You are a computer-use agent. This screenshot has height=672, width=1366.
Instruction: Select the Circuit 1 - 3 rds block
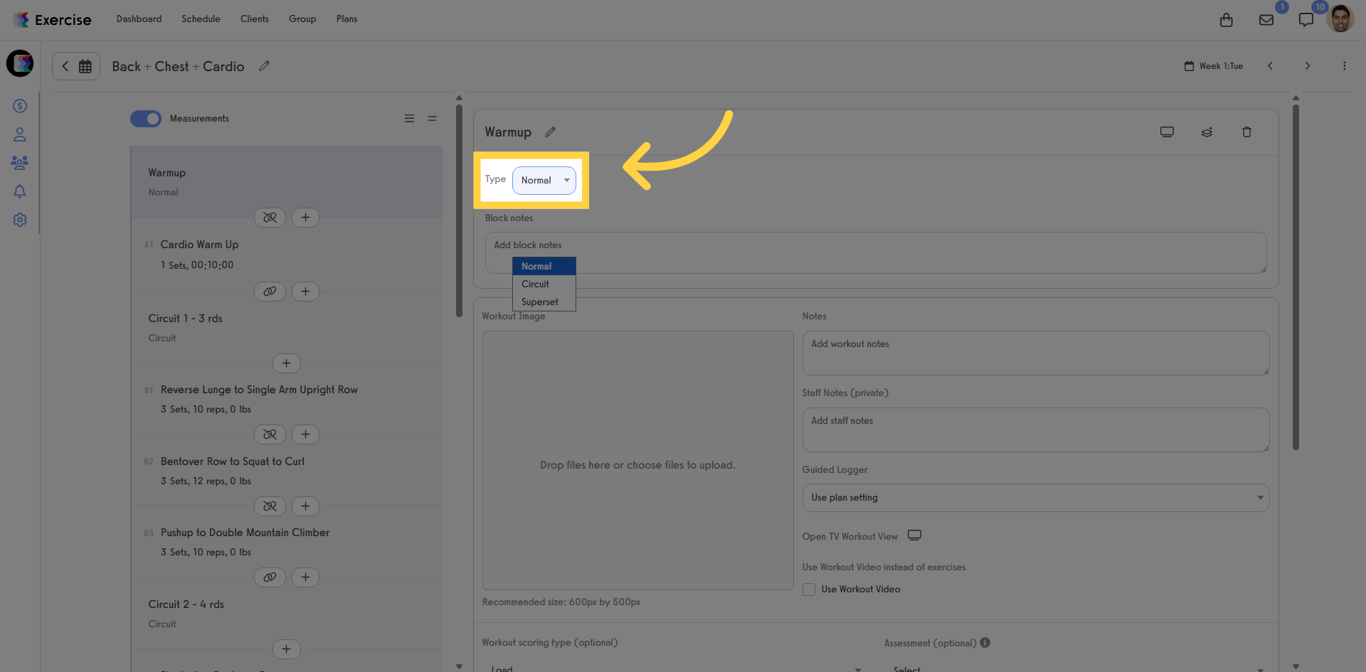[286, 327]
